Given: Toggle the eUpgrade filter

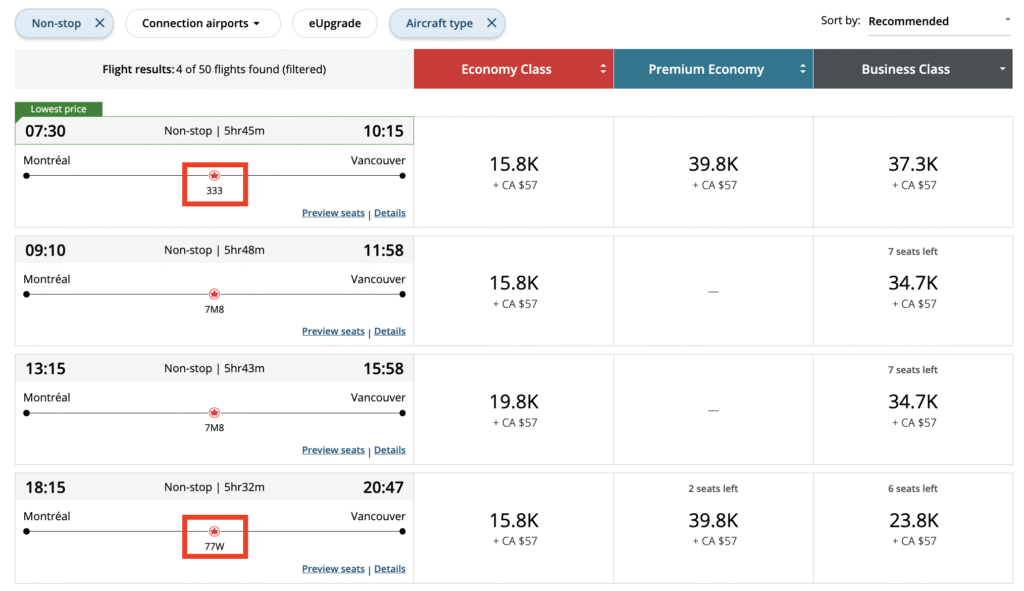Looking at the screenshot, I should [x=334, y=23].
